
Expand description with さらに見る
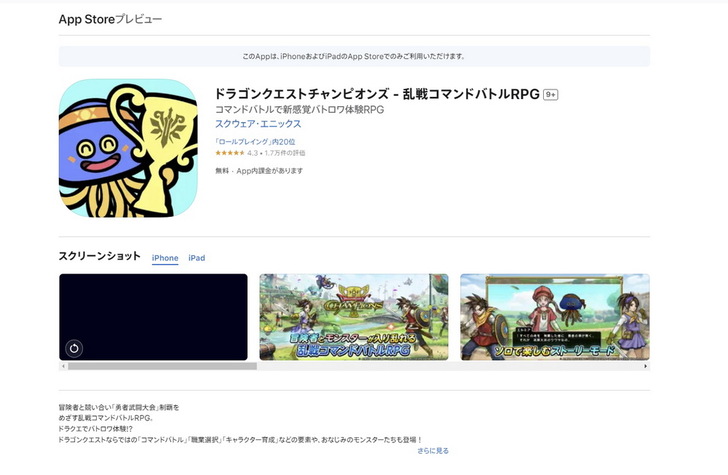[x=433, y=451]
